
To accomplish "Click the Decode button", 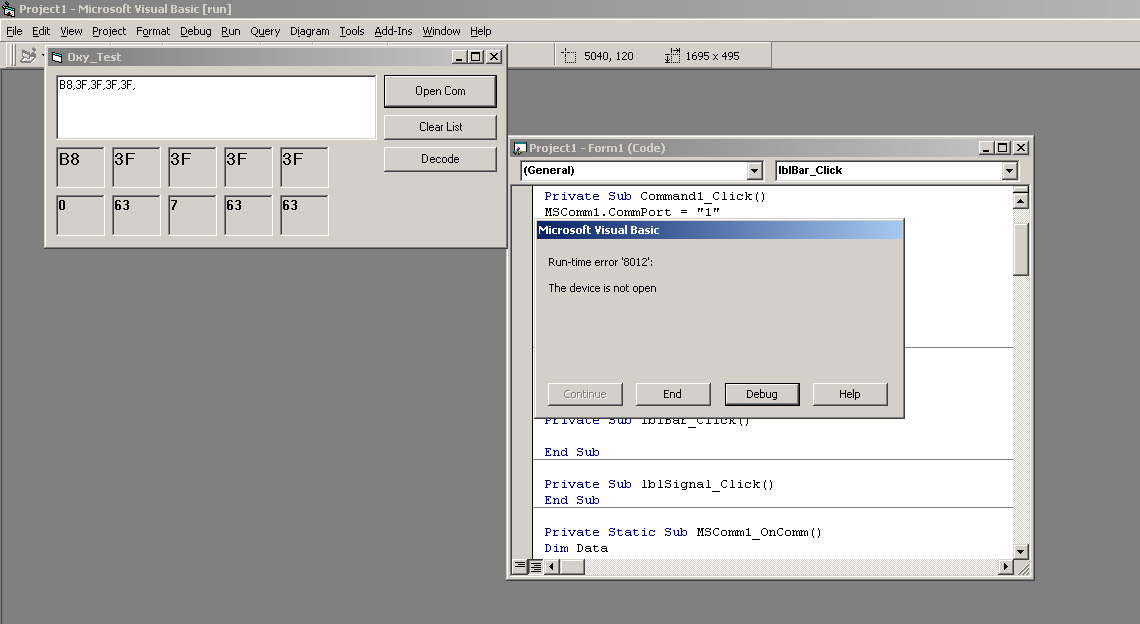I will (x=440, y=159).
